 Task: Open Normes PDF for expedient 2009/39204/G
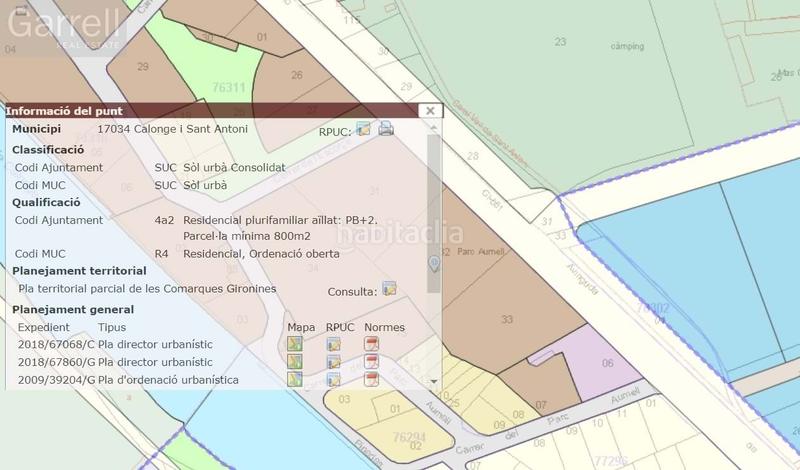[371, 379]
